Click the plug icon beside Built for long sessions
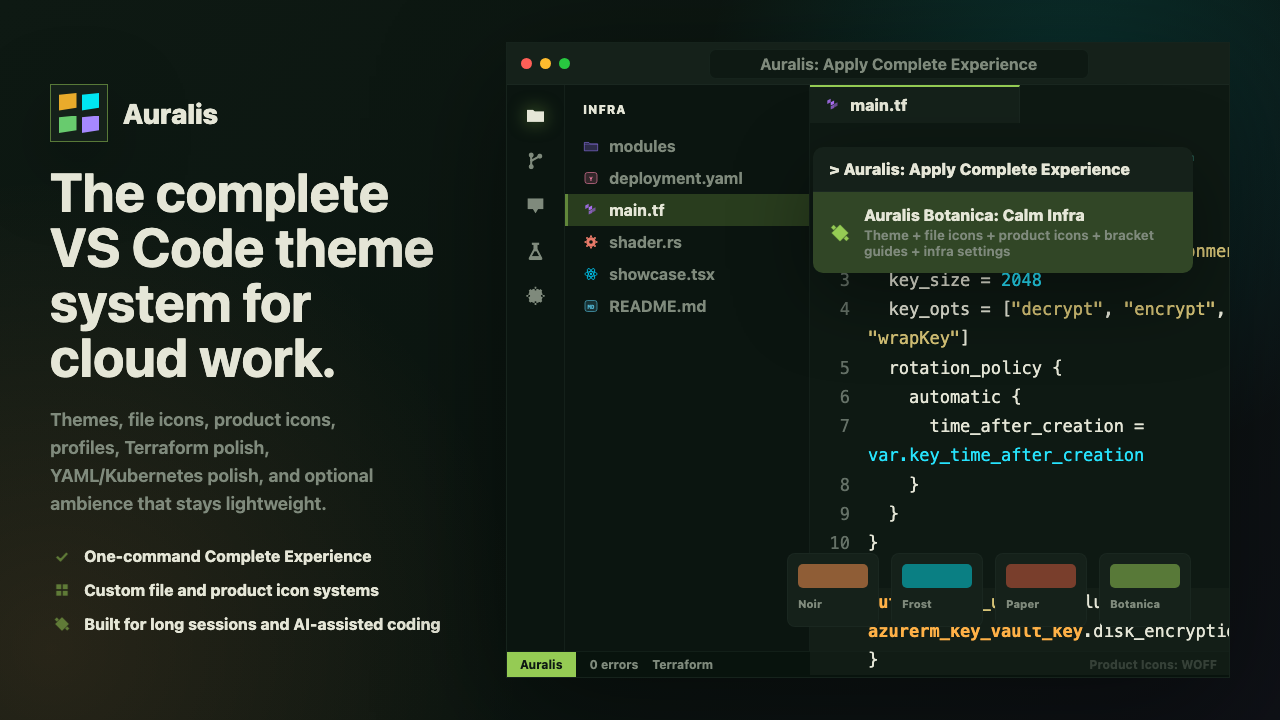1280x720 pixels. (62, 624)
